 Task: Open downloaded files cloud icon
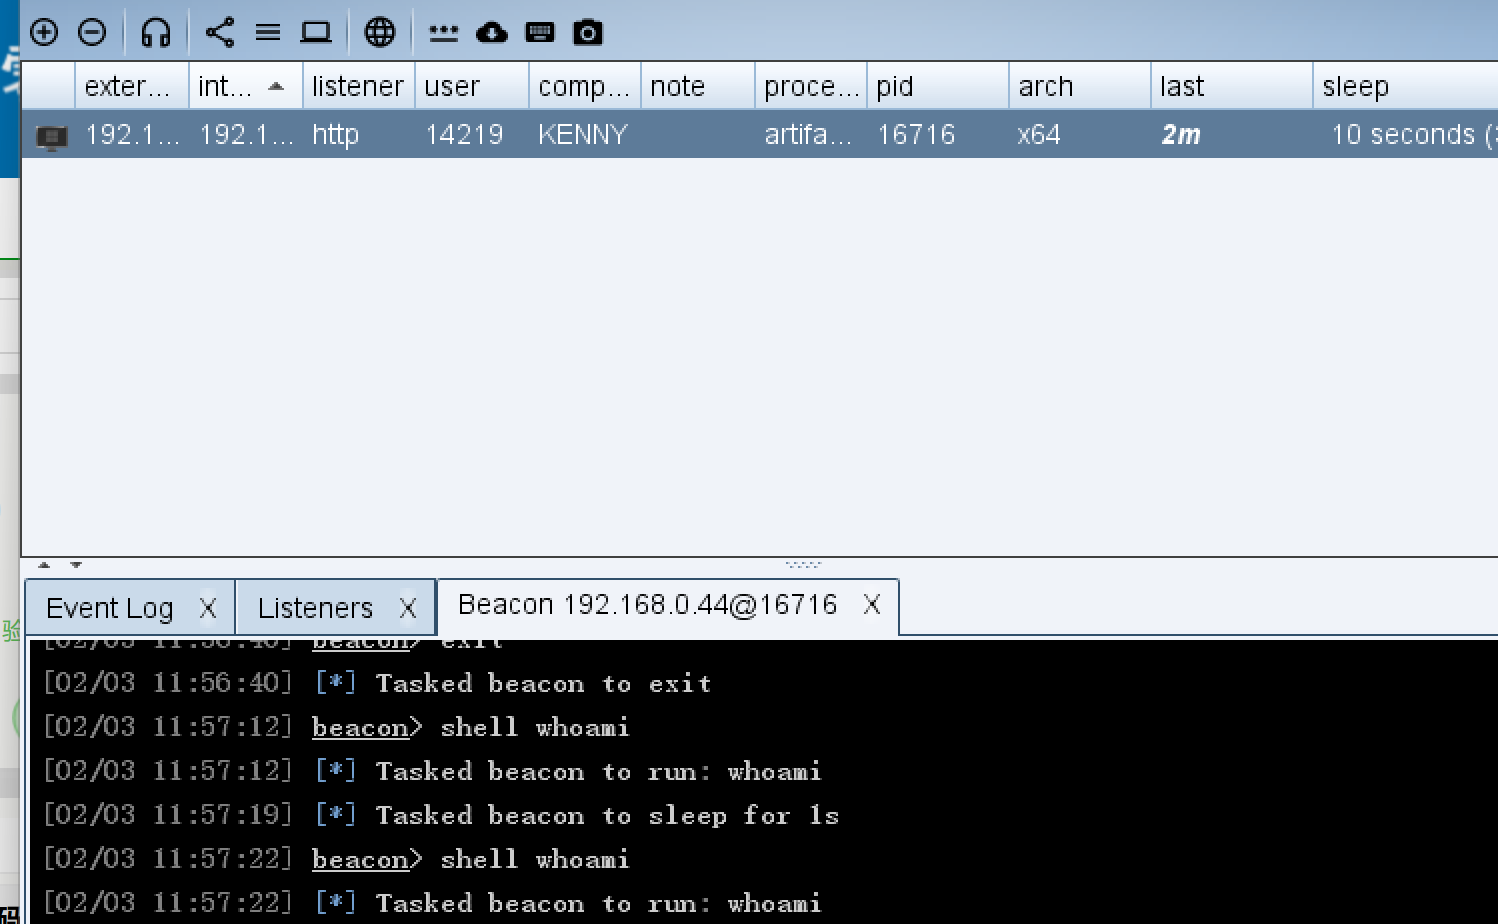click(491, 32)
